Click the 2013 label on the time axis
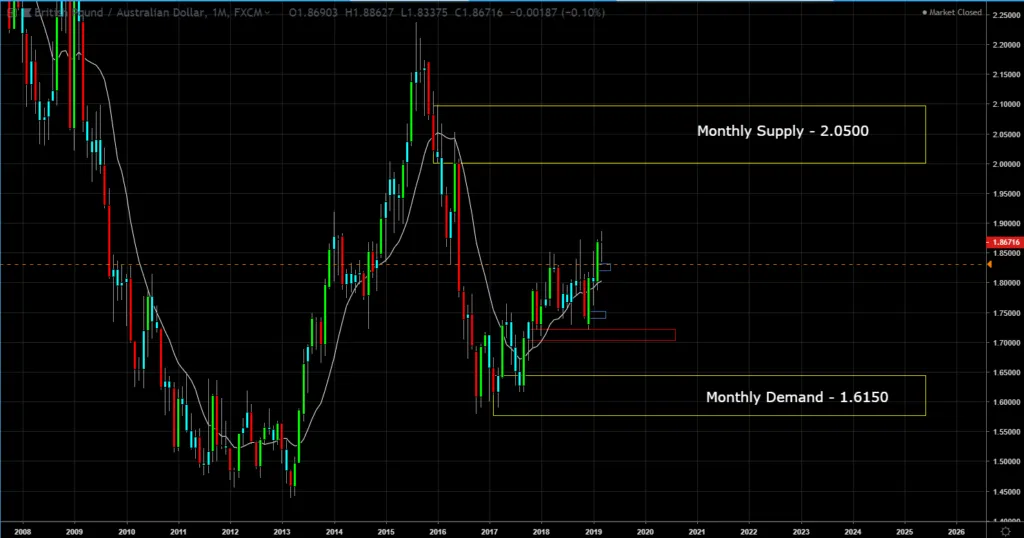 [282, 531]
